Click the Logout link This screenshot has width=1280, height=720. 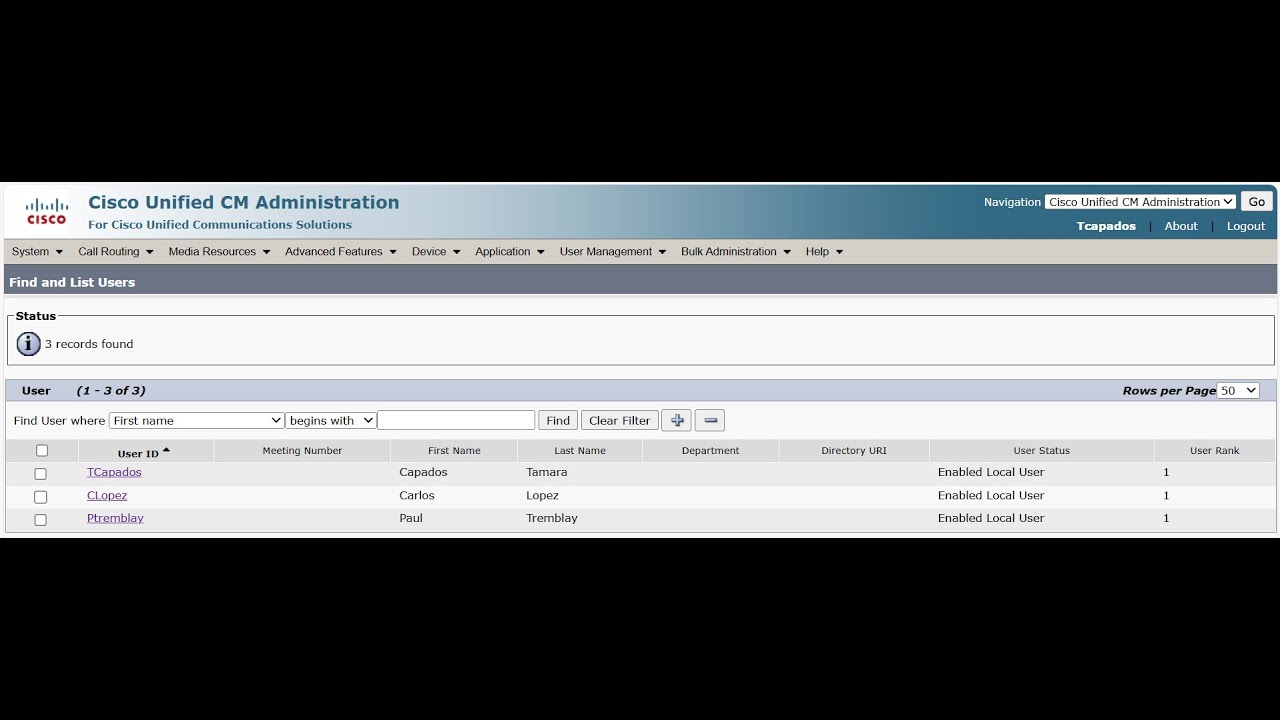pos(1246,226)
